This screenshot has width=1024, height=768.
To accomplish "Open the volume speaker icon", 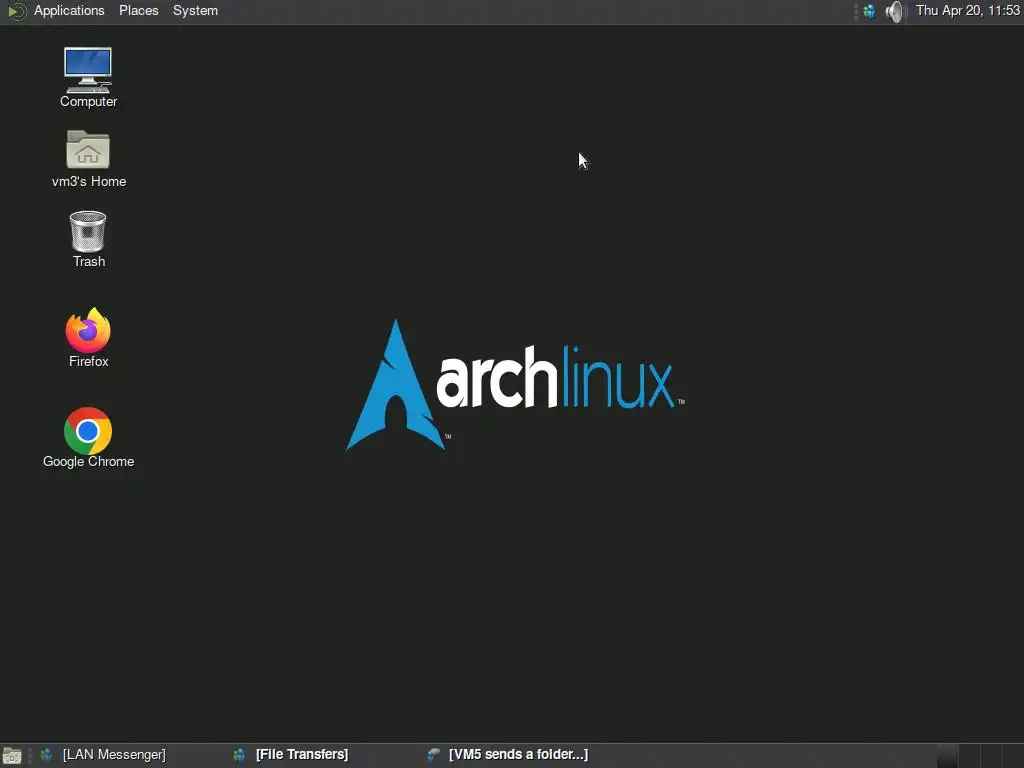I will pyautogui.click(x=895, y=11).
